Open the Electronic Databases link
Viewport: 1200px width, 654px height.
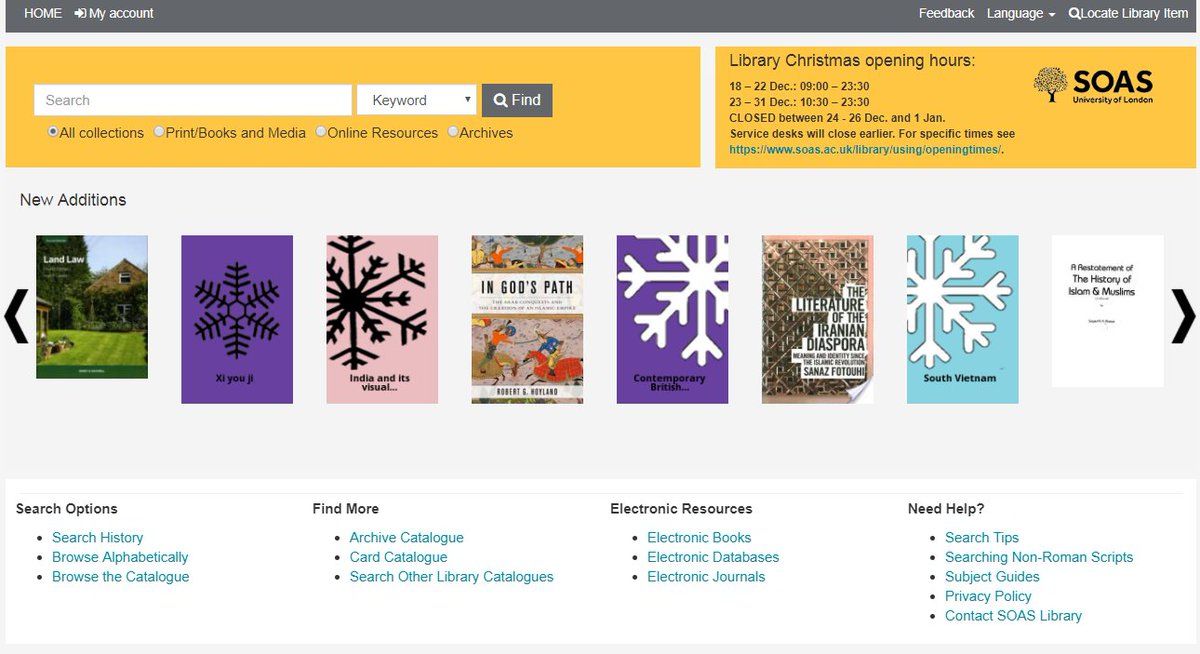712,557
